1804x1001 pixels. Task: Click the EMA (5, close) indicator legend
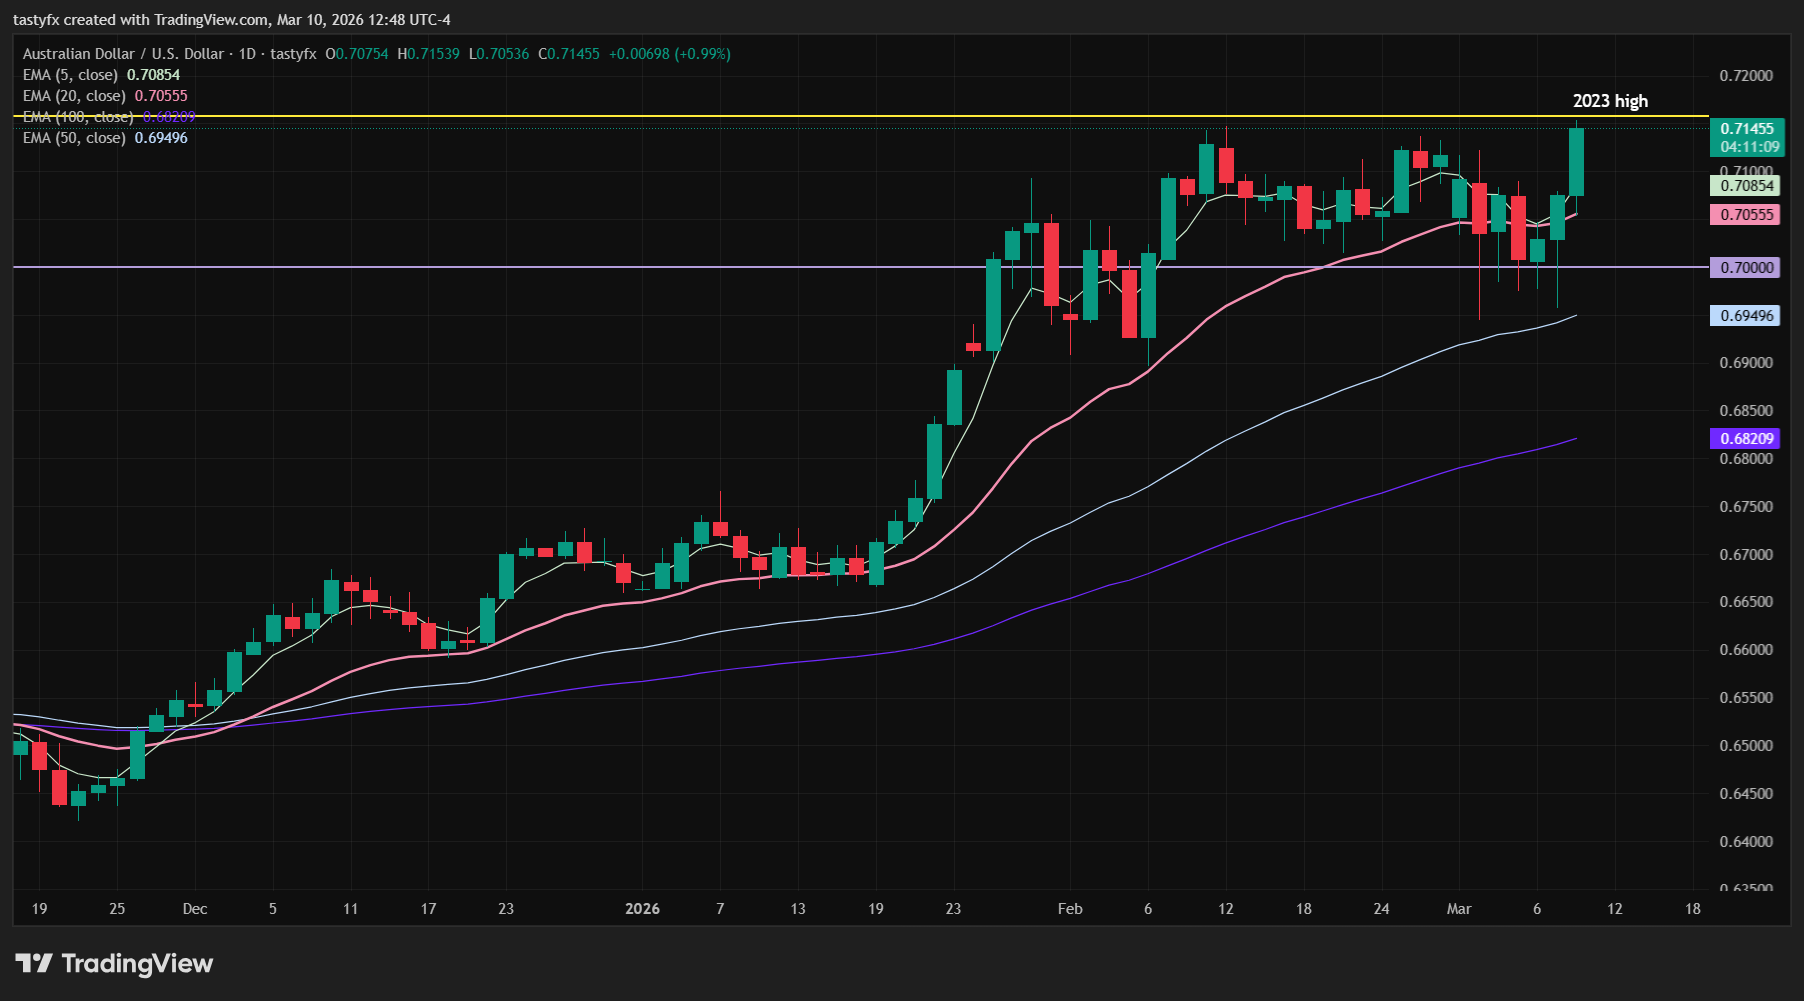[70, 74]
